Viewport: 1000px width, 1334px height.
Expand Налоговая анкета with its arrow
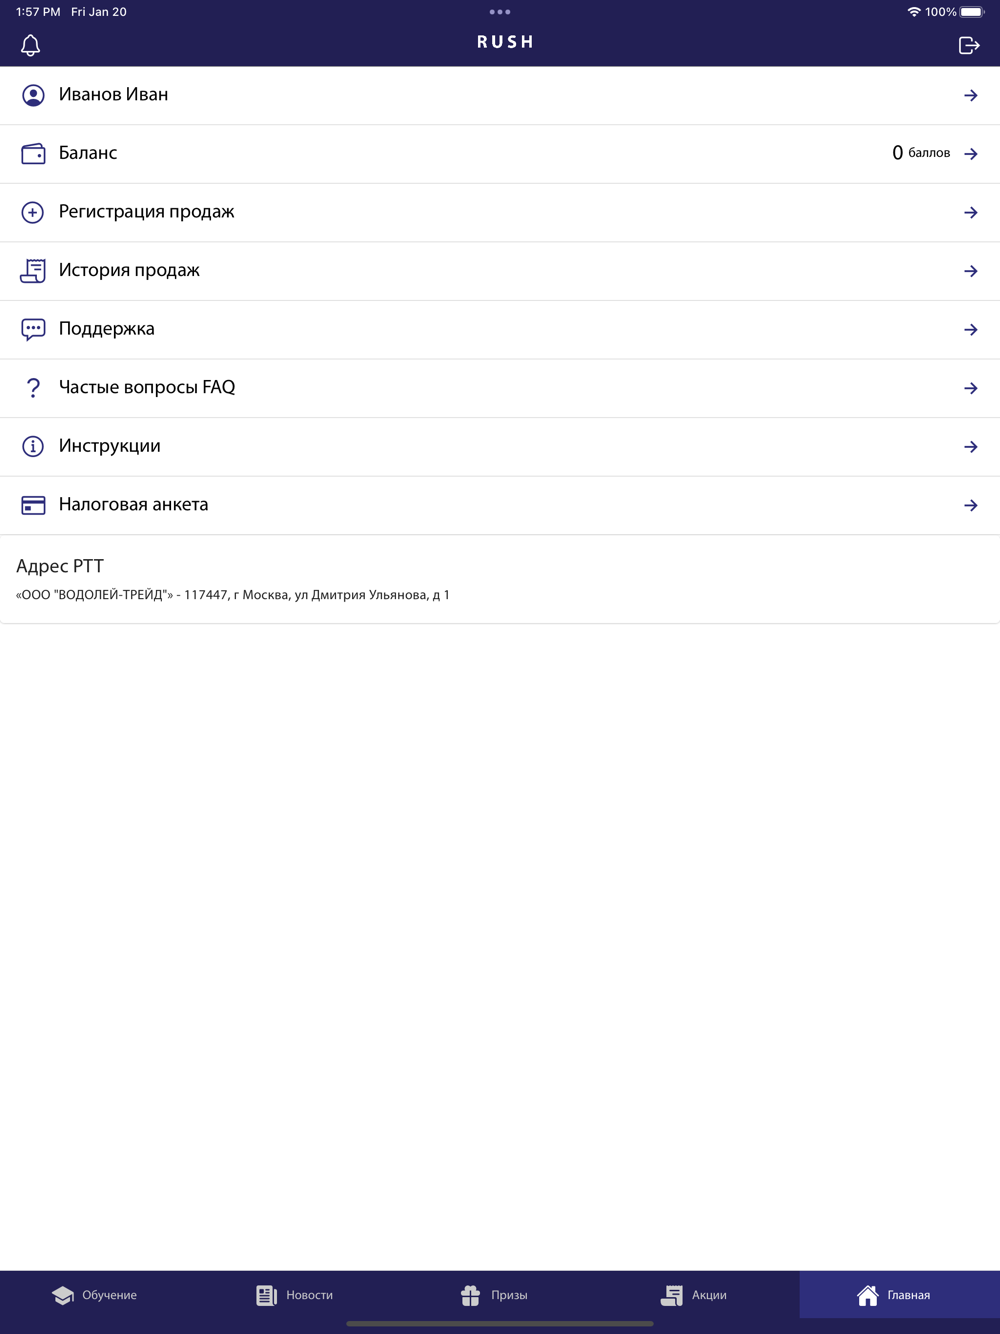(970, 505)
